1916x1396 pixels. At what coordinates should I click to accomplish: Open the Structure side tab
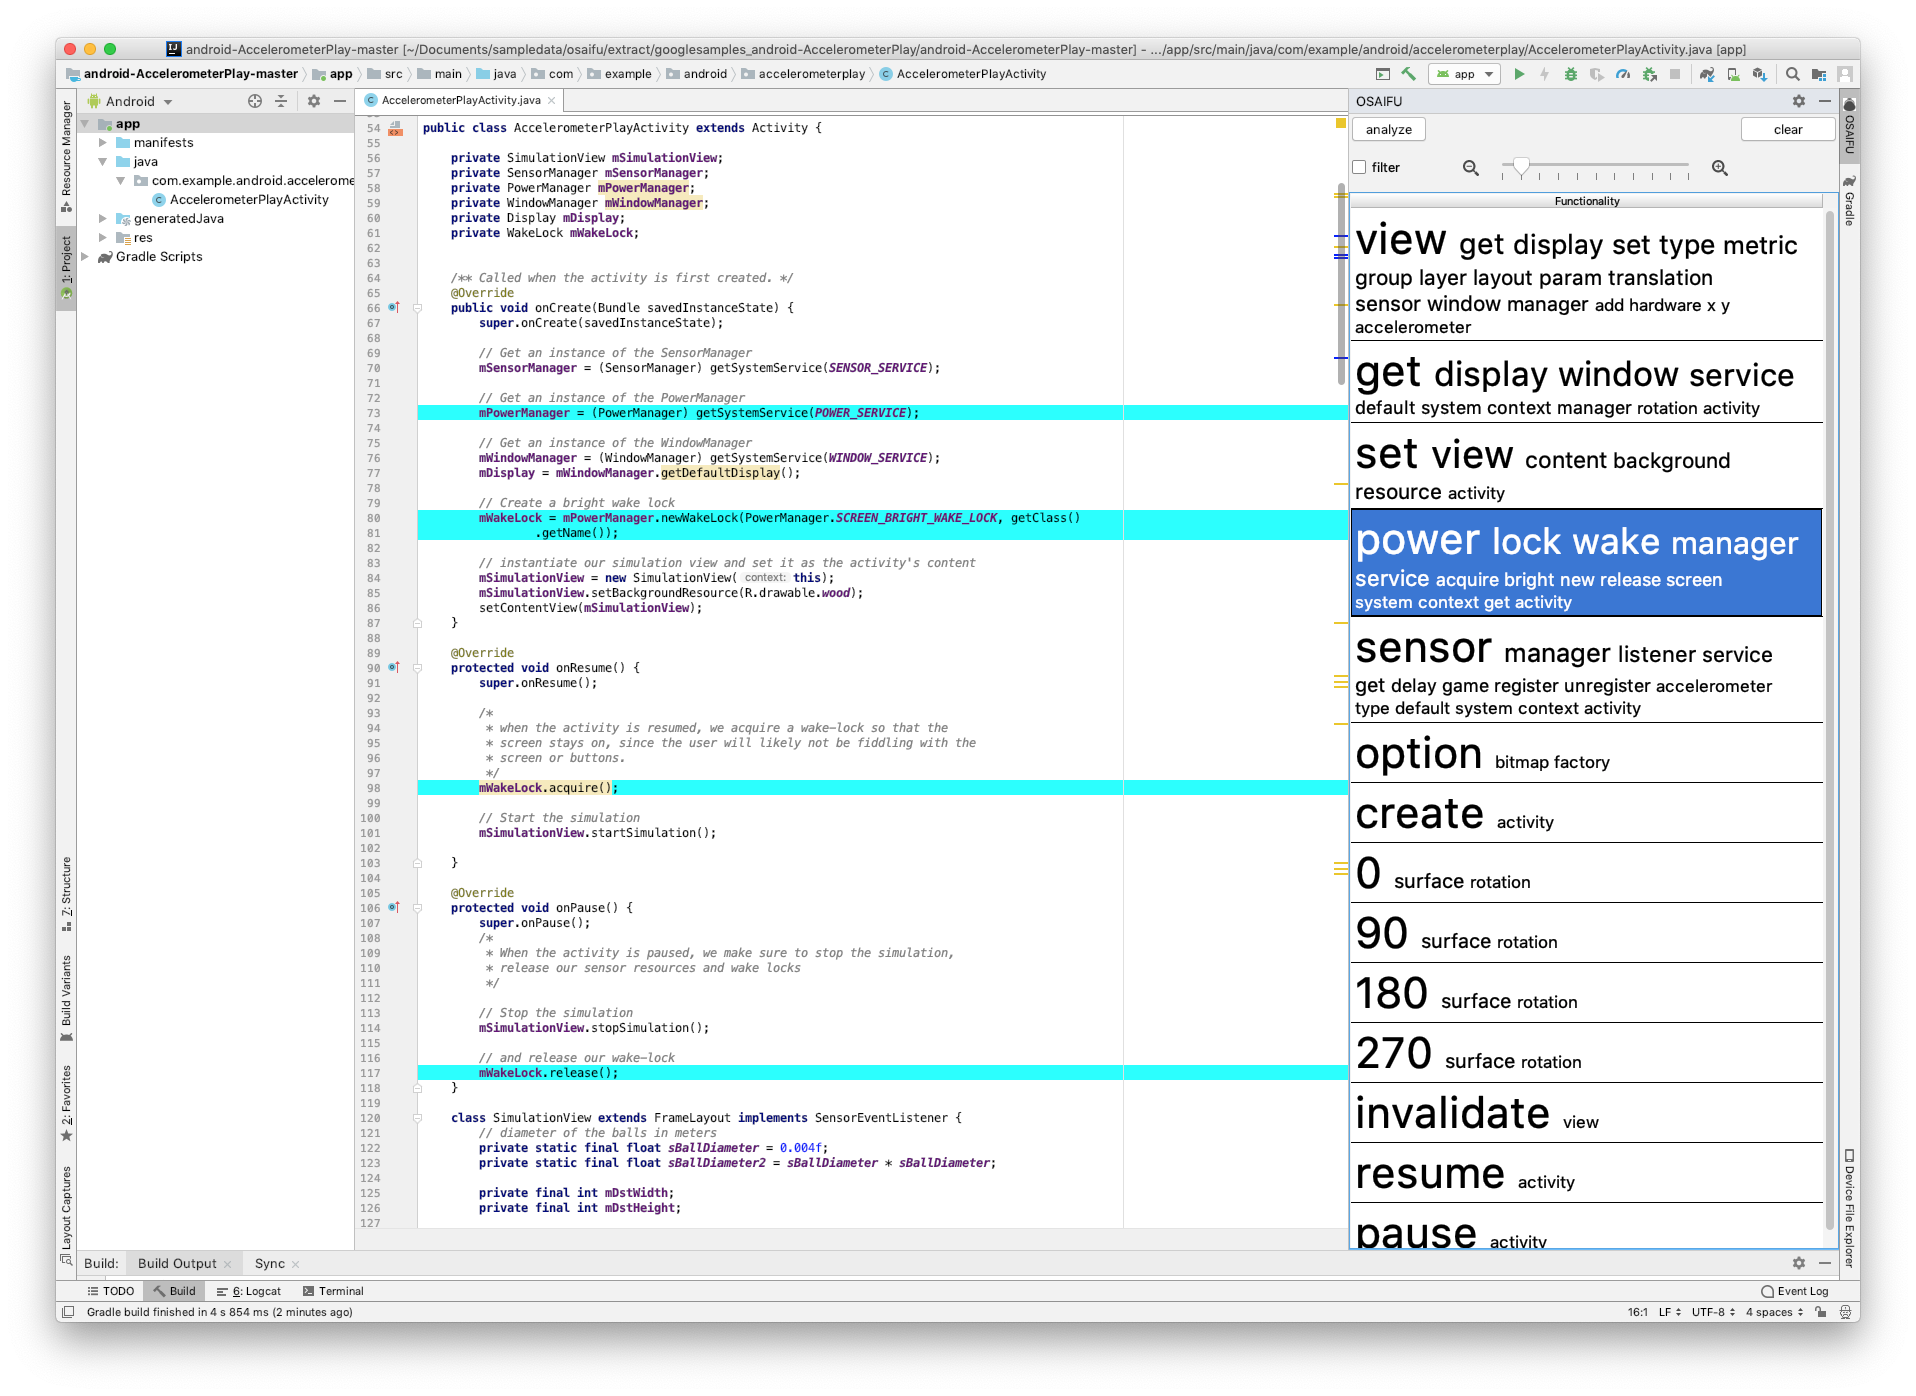coord(66,893)
